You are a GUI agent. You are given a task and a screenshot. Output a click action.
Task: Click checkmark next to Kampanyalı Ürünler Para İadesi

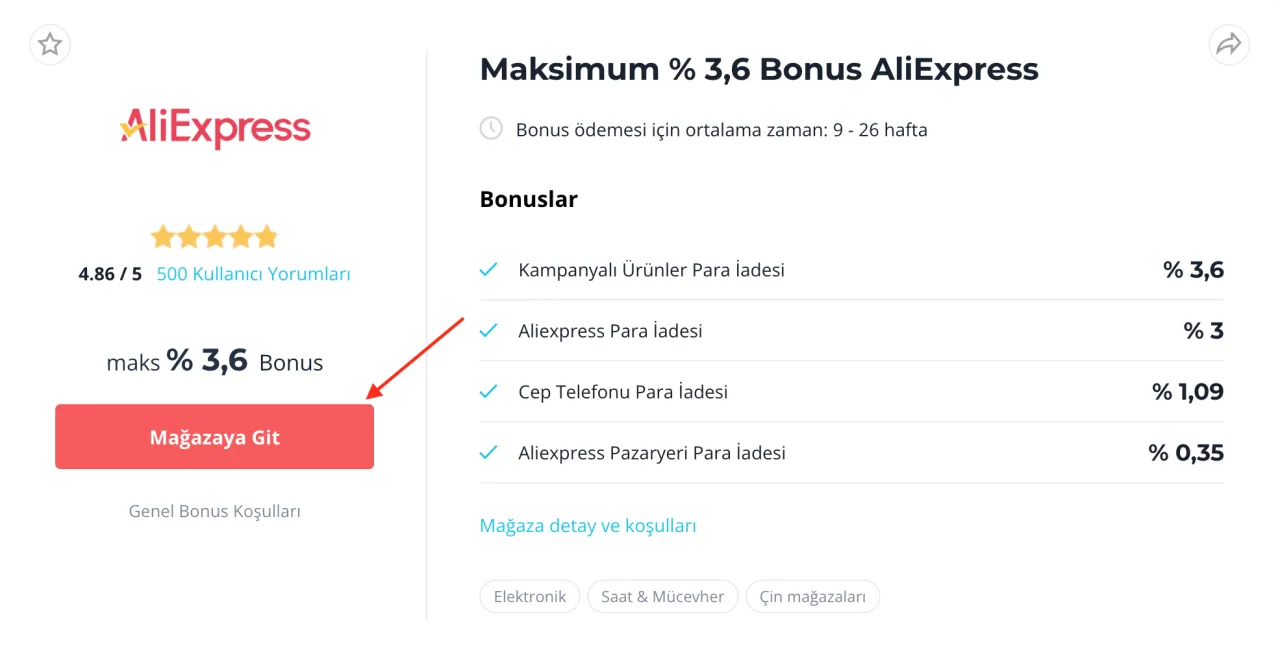489,270
